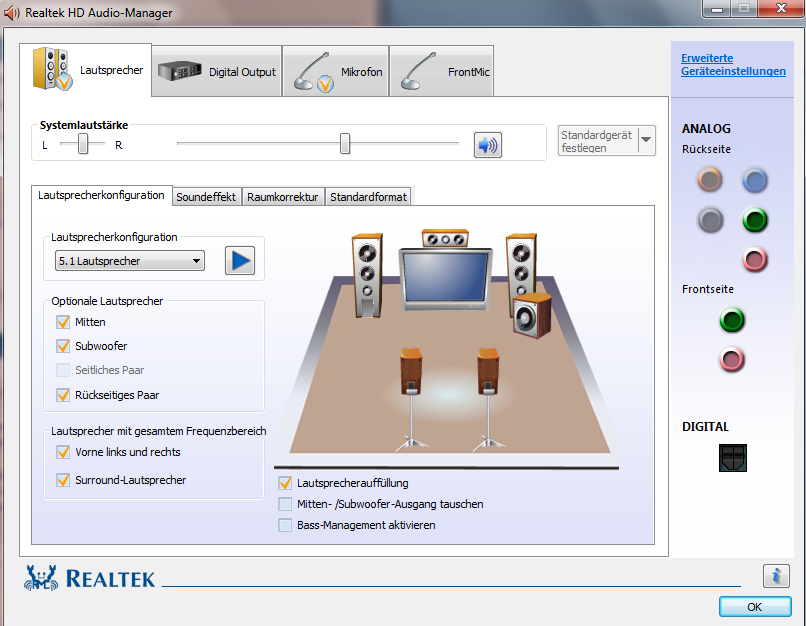Expand the Standardgerät festlegen dropdown arrow
The width and height of the screenshot is (806, 626).
click(647, 140)
